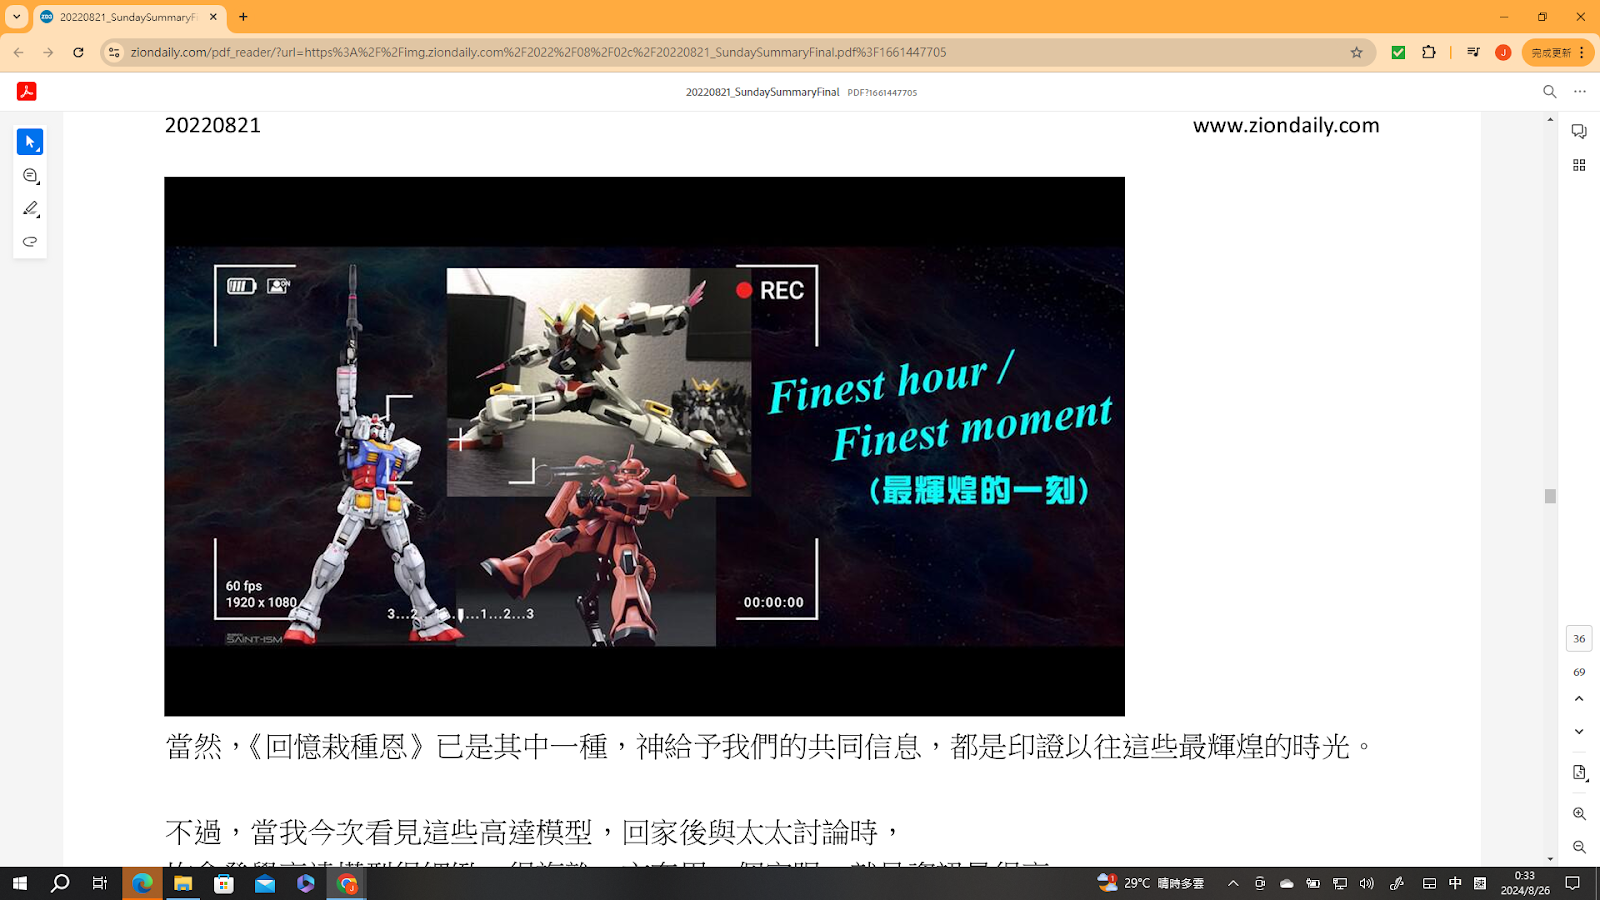This screenshot has height=900, width=1600.
Task: Click the address bar URL
Action: coord(538,52)
